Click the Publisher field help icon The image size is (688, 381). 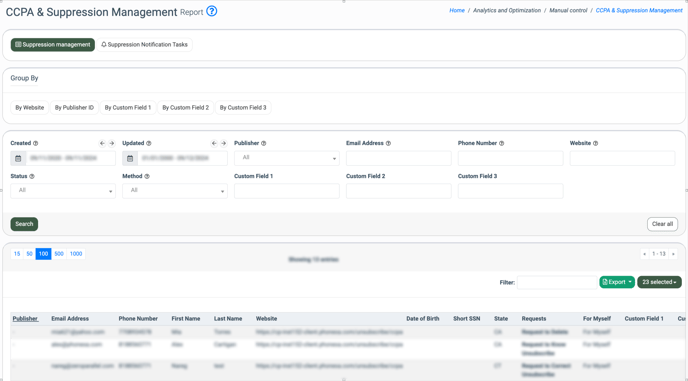click(263, 144)
